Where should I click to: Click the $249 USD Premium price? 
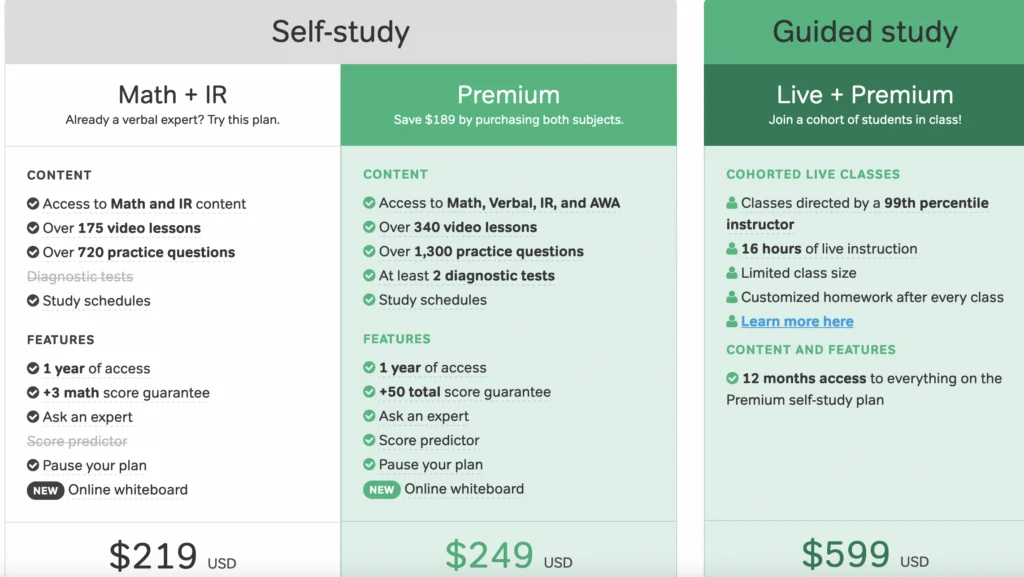click(x=509, y=555)
